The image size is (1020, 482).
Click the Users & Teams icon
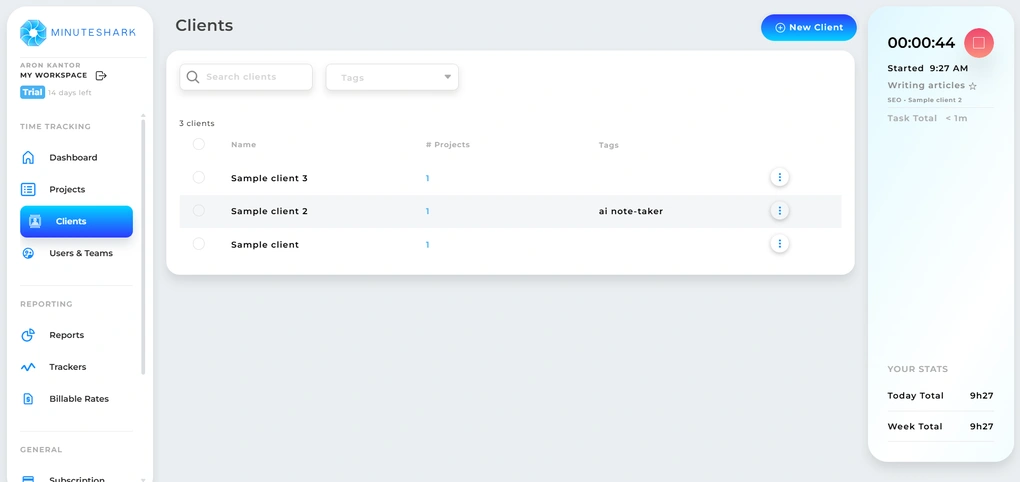click(28, 254)
